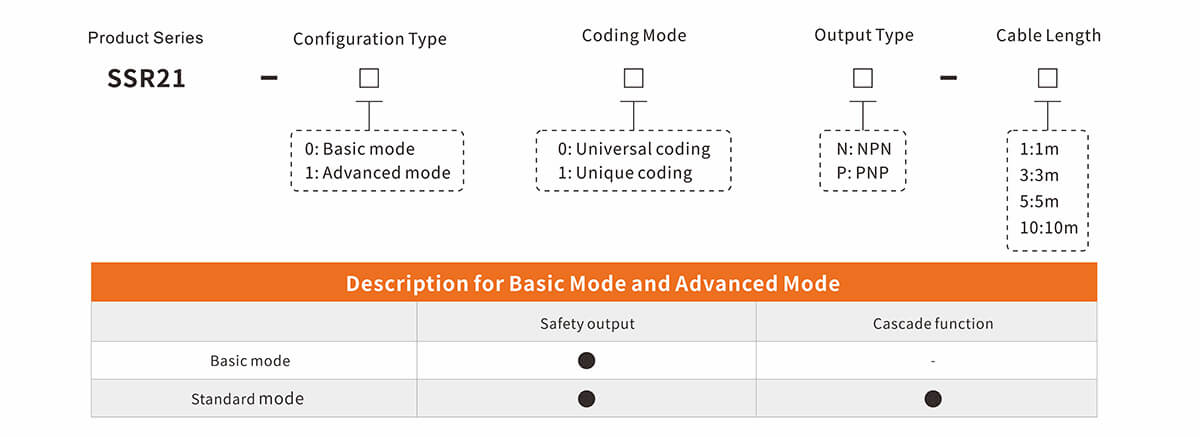1200x437 pixels.
Task: Click the Configuration Type empty box
Action: (x=369, y=78)
